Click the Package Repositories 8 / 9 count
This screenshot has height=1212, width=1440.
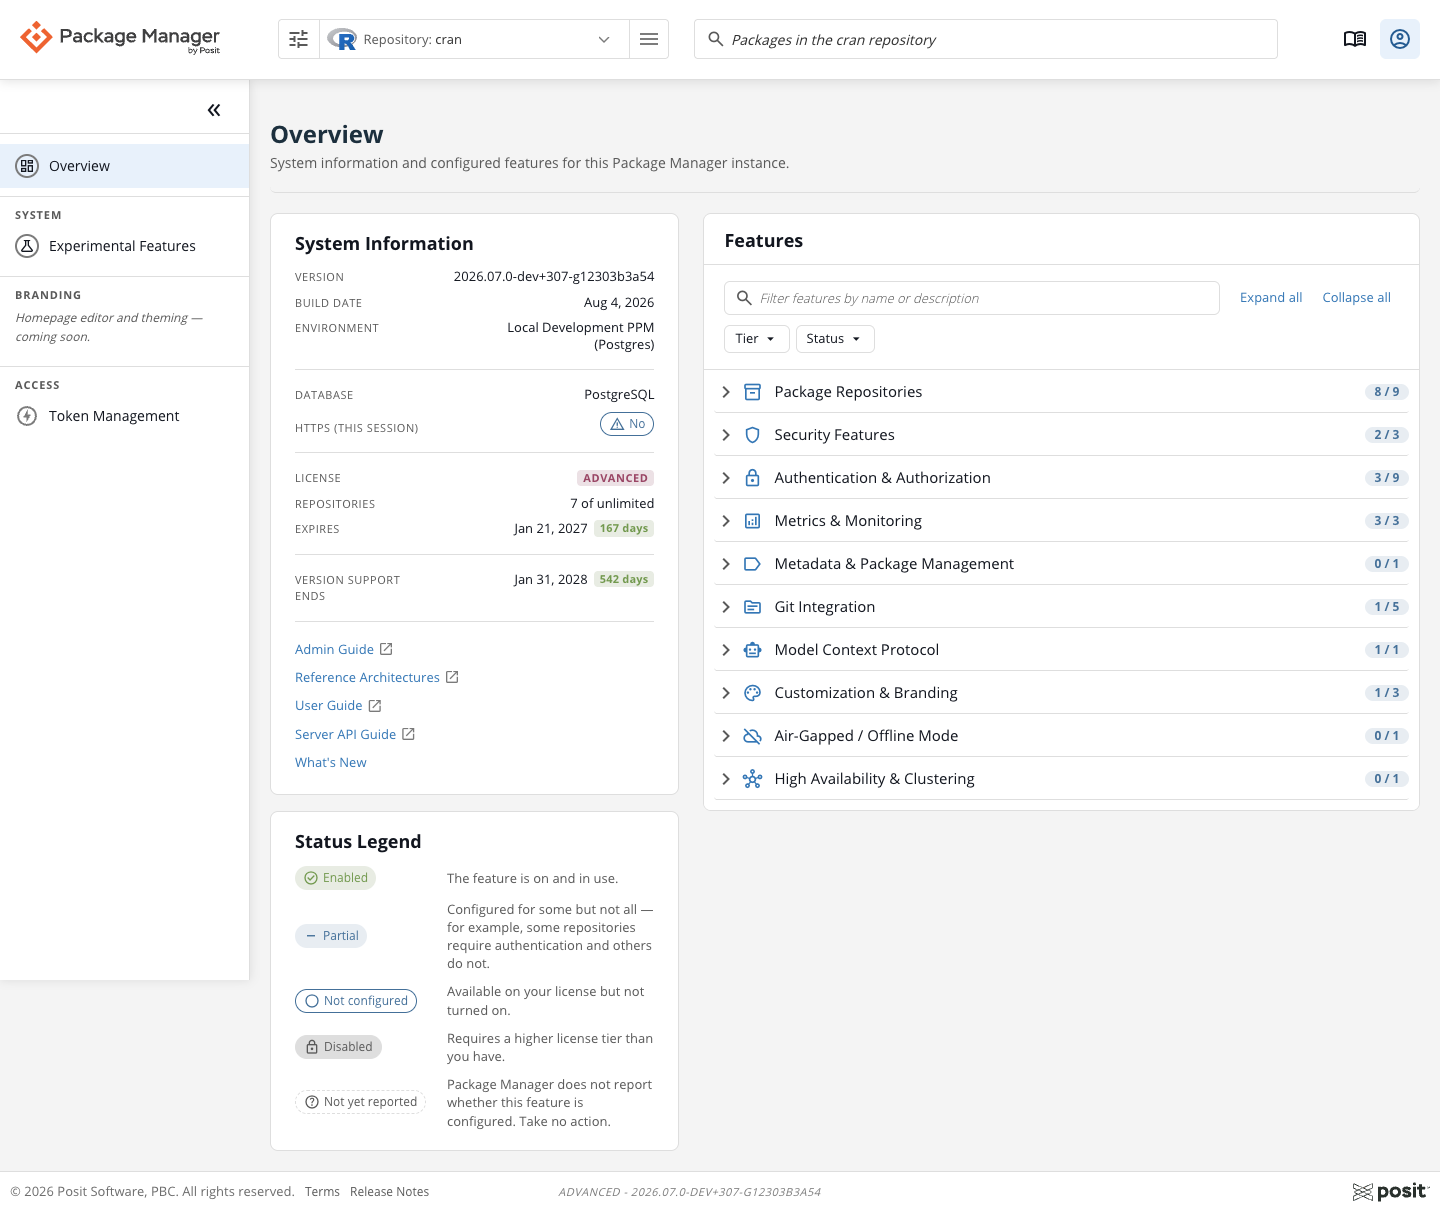(x=1387, y=392)
